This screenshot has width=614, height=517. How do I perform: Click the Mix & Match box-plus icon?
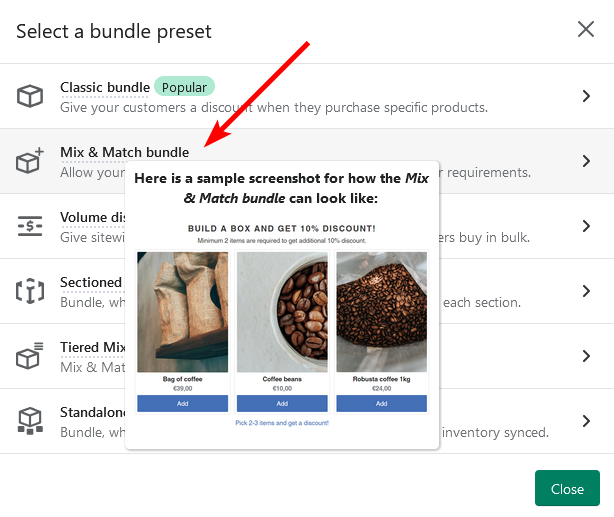pos(30,160)
